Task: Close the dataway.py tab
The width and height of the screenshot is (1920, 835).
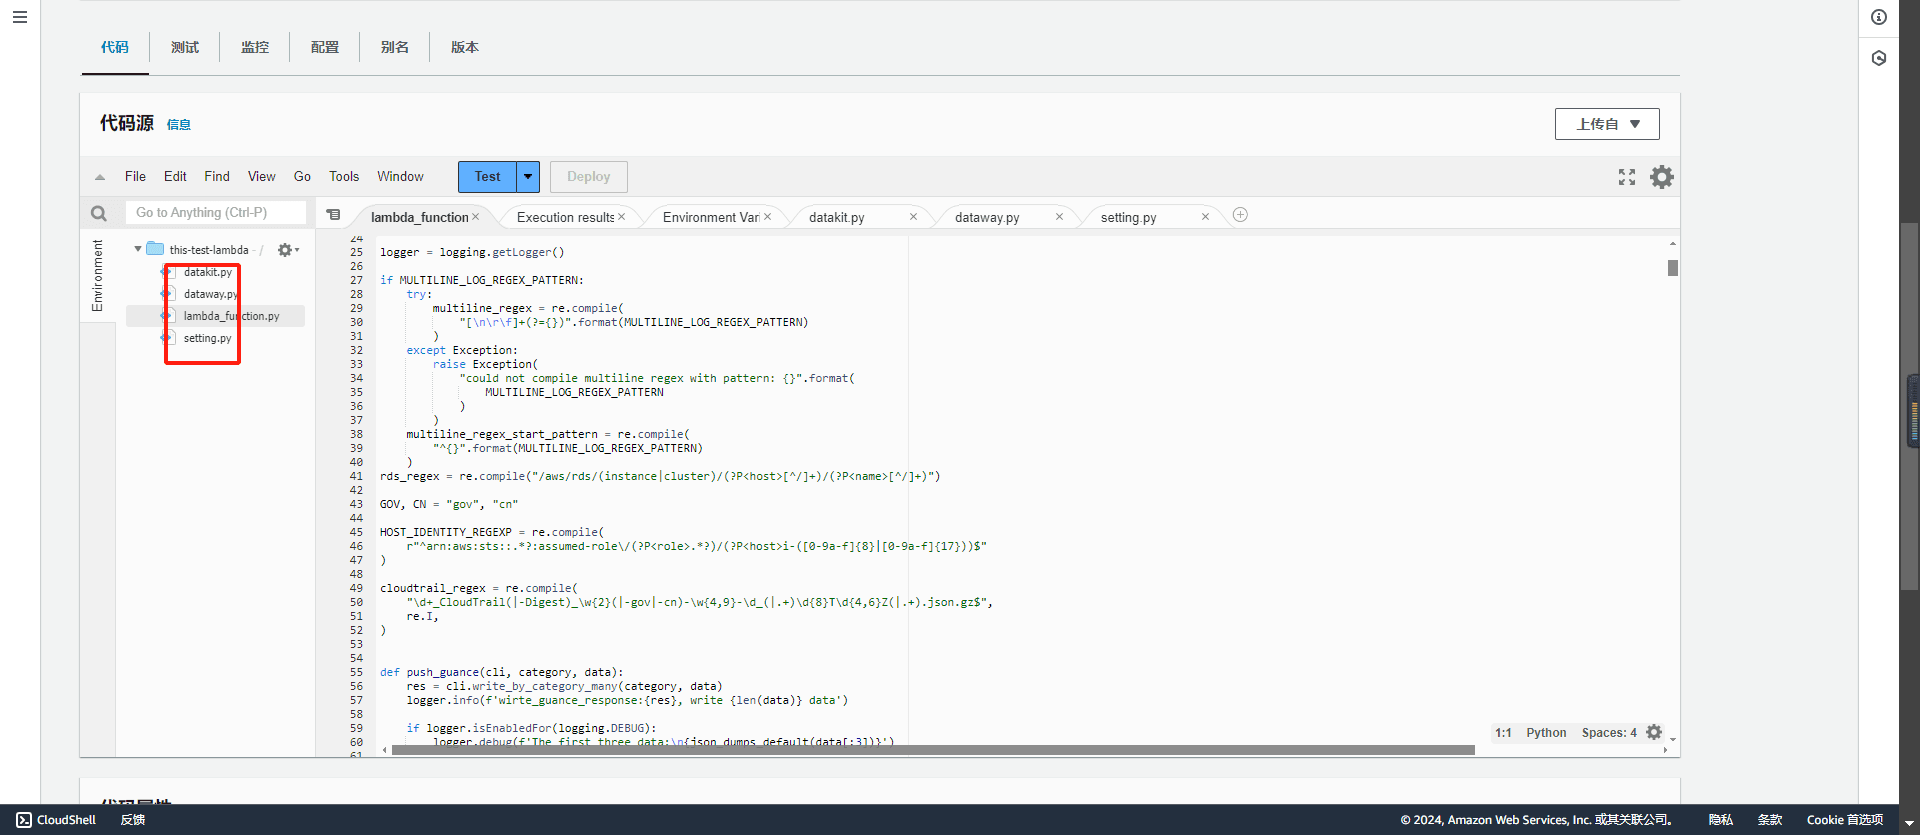Action: coord(1059,217)
